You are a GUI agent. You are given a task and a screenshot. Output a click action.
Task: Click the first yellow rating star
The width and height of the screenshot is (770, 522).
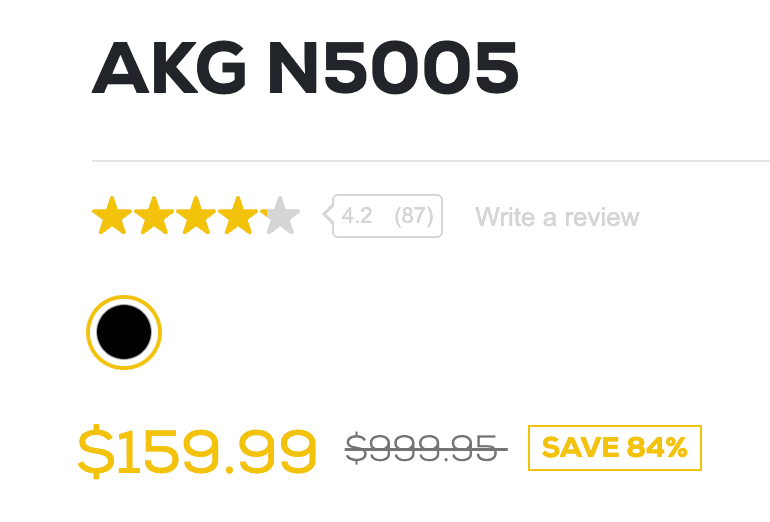(x=112, y=216)
